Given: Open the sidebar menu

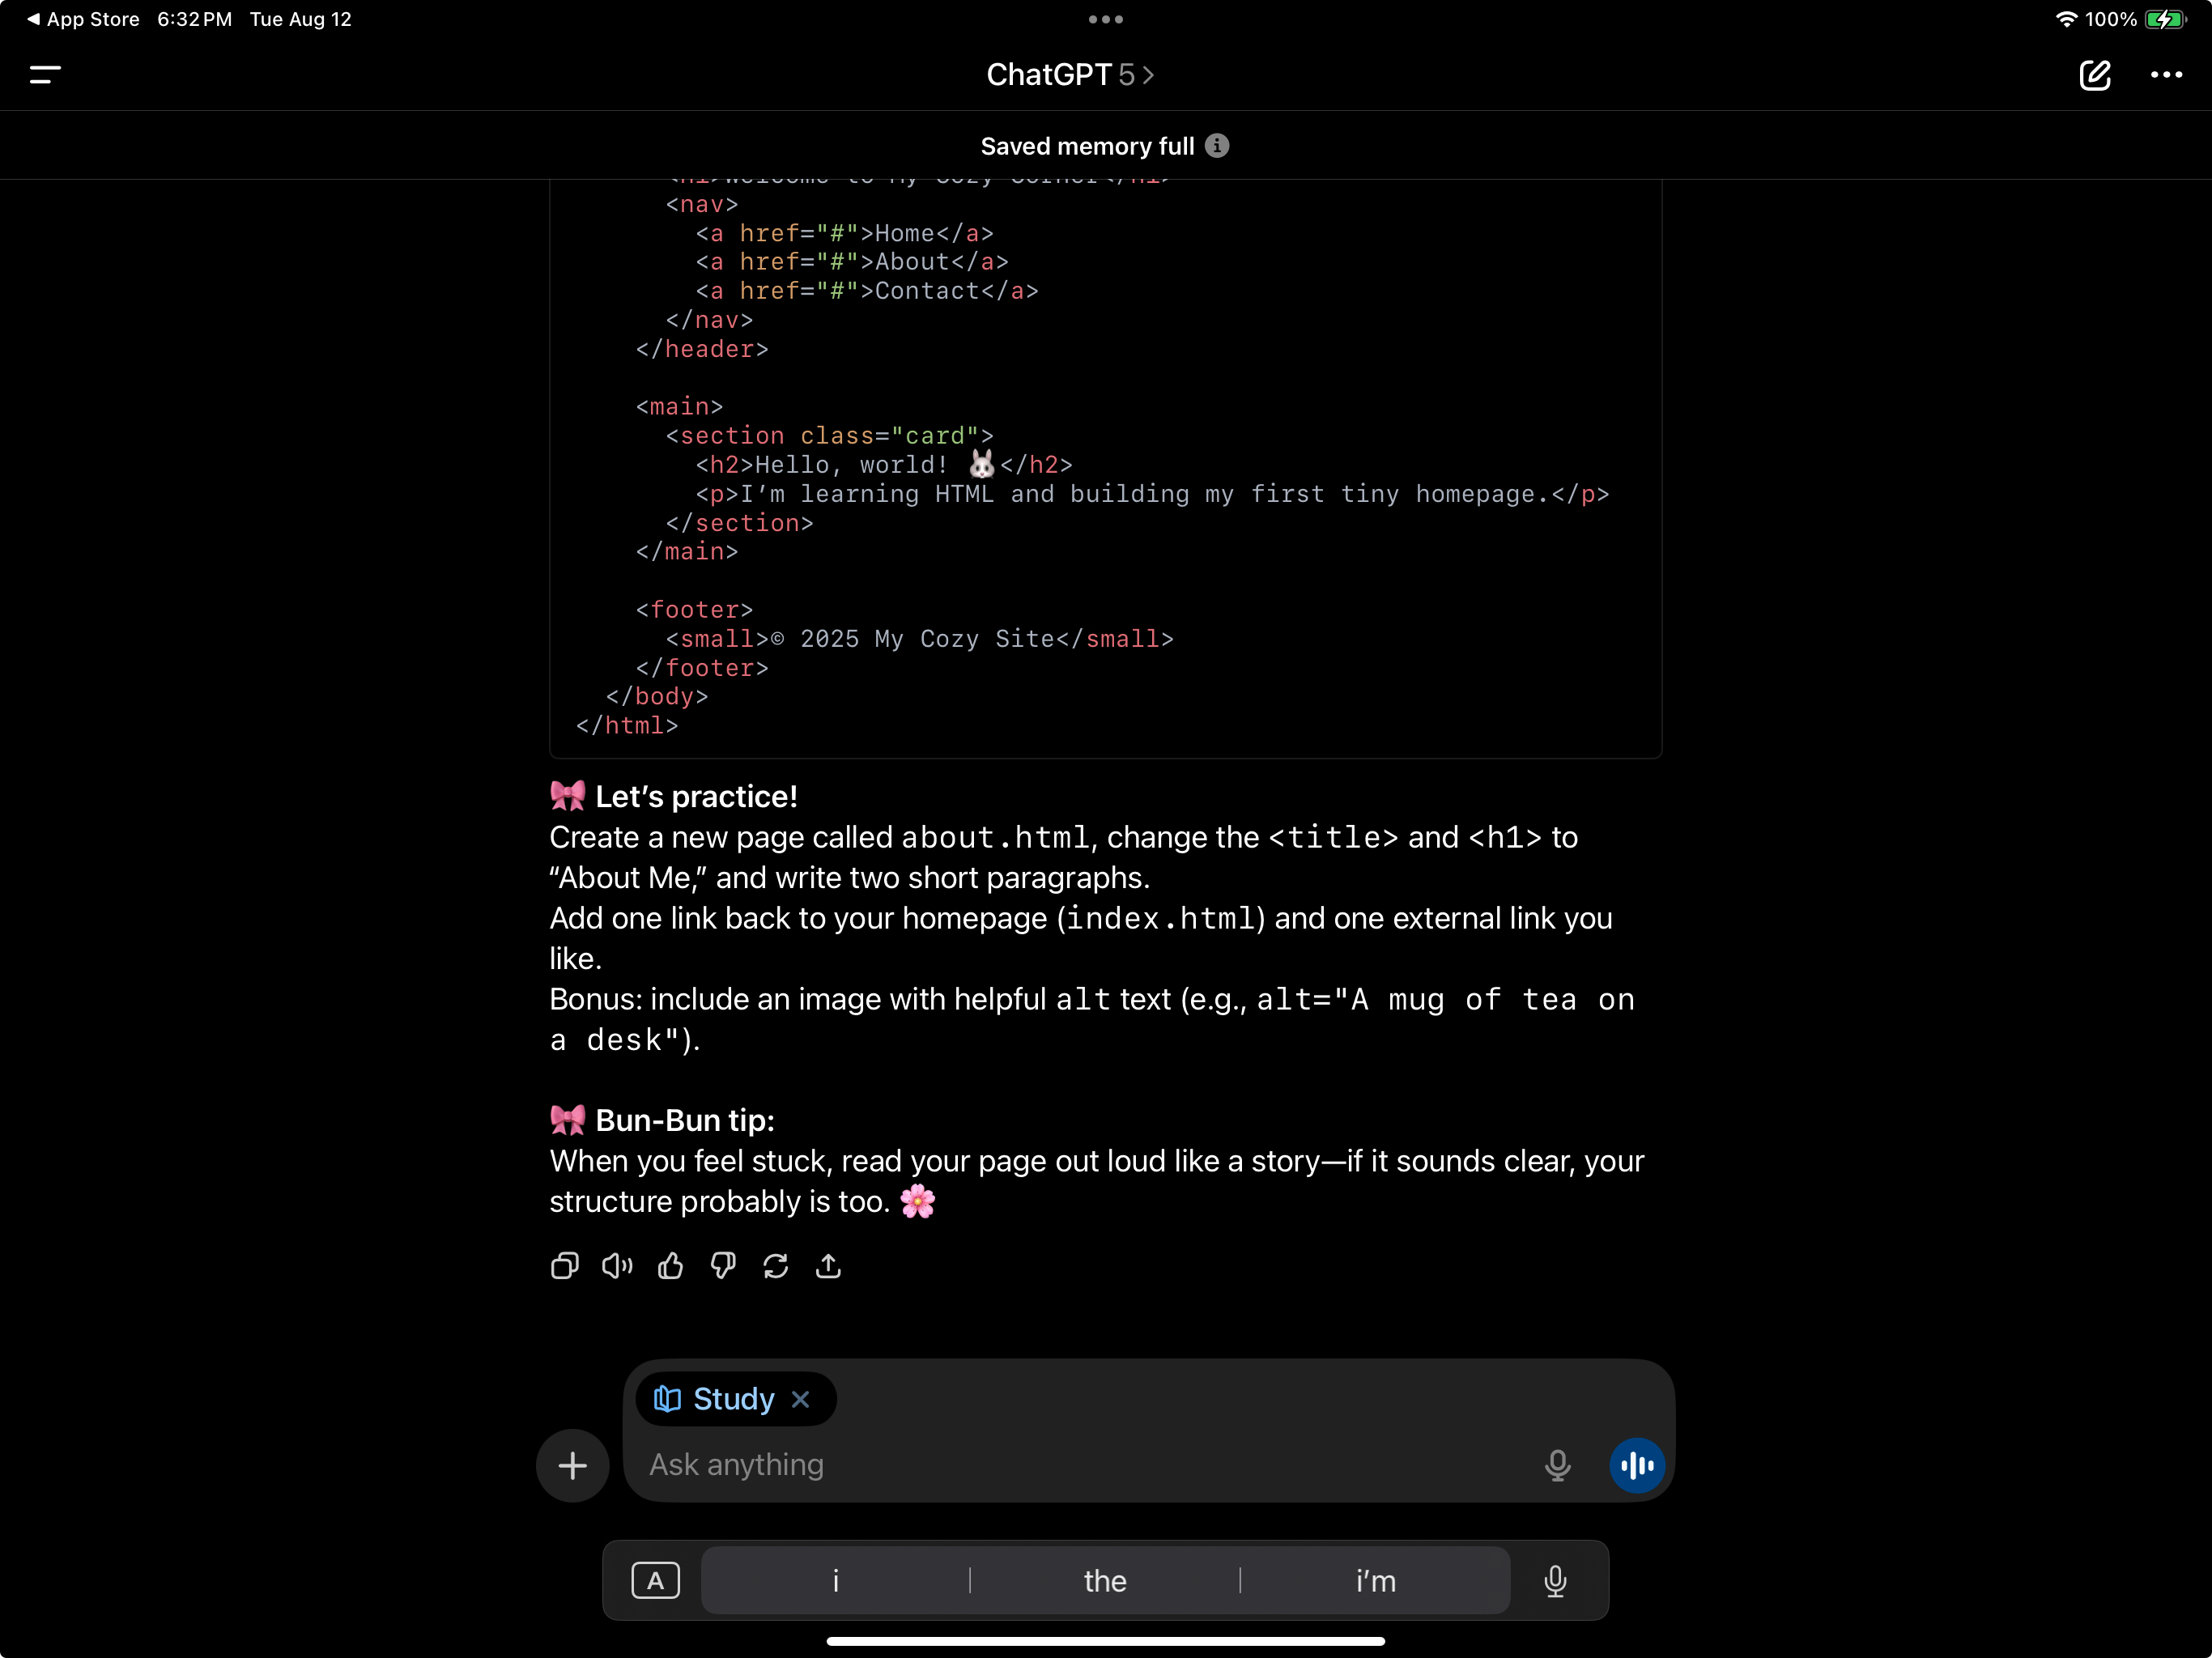Looking at the screenshot, I should (x=45, y=75).
